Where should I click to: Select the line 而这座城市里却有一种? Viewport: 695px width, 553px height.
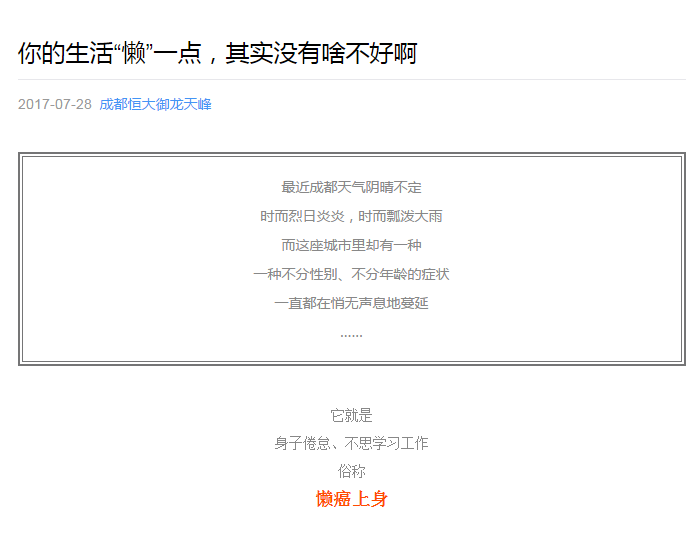351,245
